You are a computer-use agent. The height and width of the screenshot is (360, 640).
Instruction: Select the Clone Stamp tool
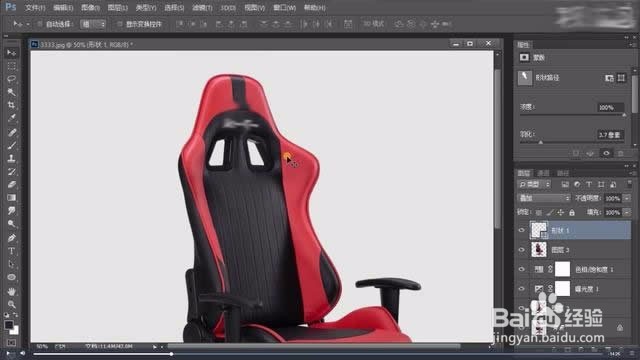coord(11,158)
